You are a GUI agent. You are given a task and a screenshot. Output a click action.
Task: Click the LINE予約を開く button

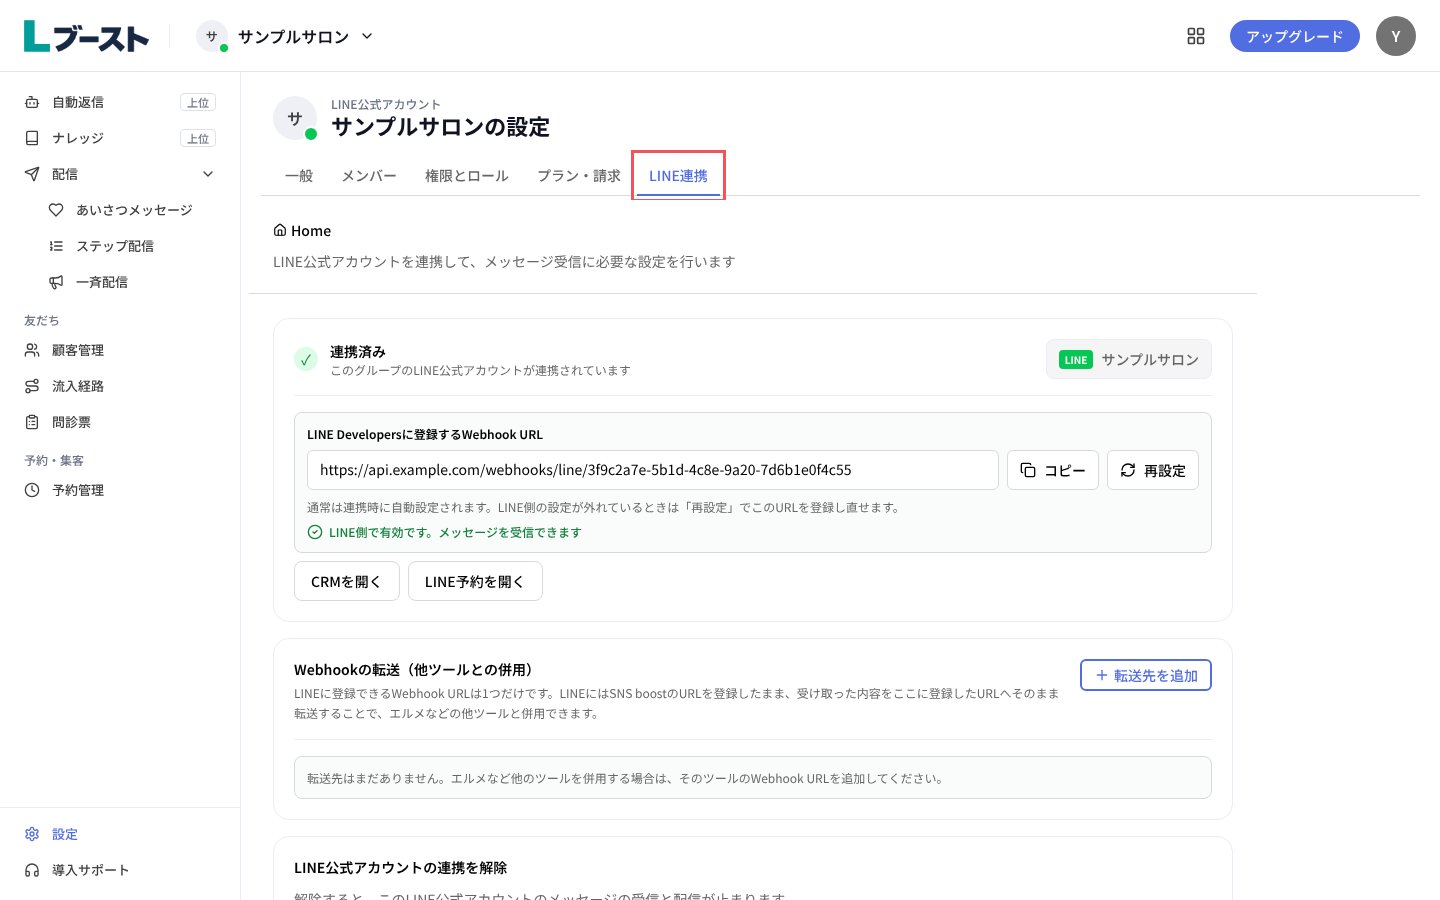(475, 581)
